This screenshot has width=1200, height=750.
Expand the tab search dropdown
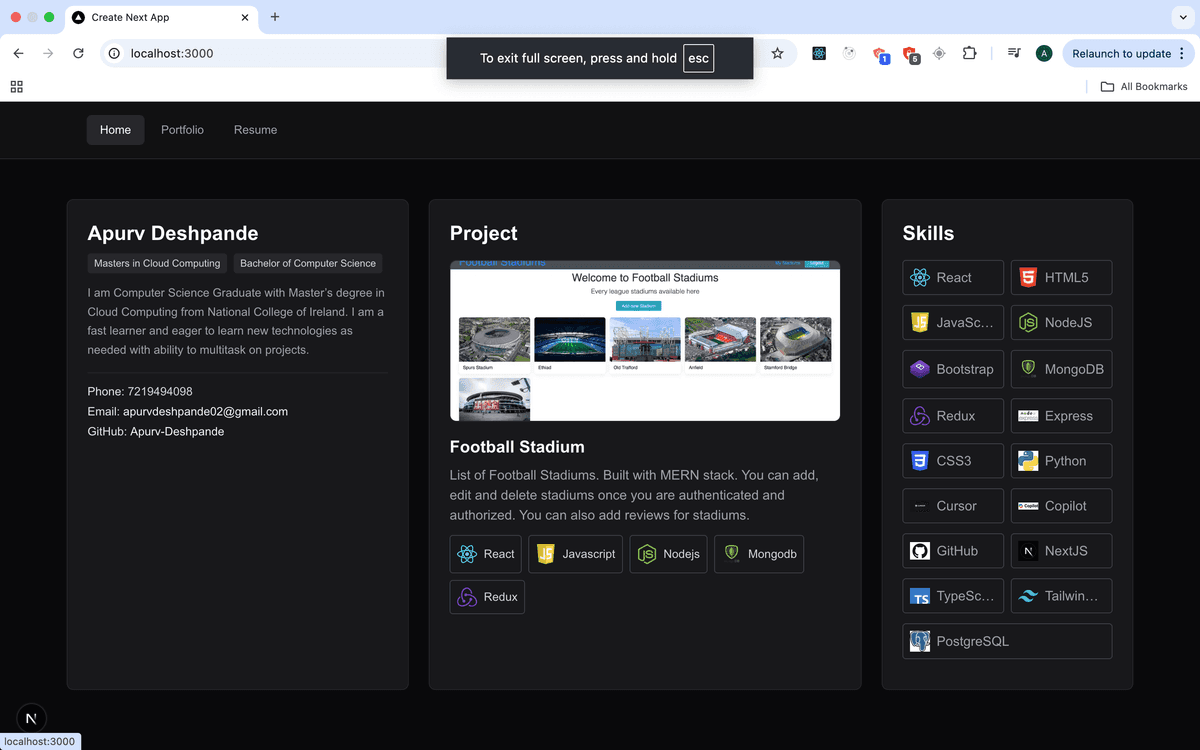point(1184,17)
